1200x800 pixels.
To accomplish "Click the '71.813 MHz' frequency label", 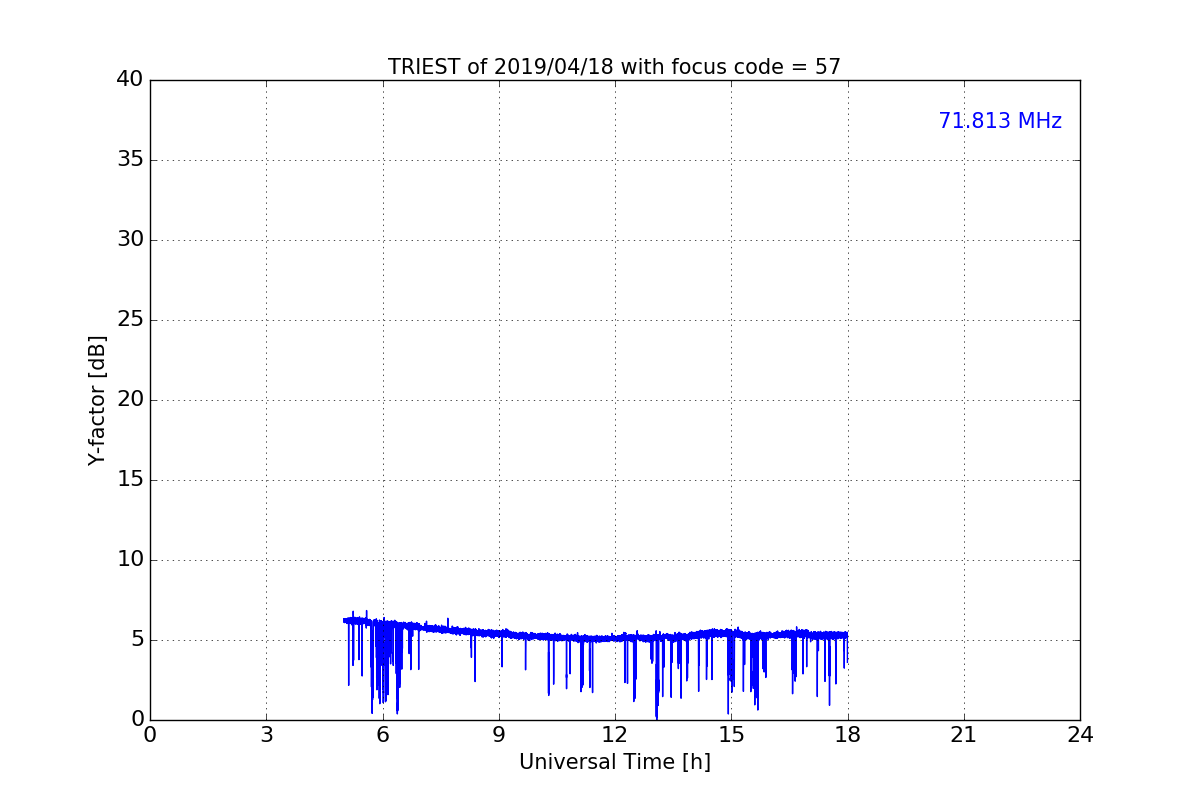I will click(x=1000, y=121).
